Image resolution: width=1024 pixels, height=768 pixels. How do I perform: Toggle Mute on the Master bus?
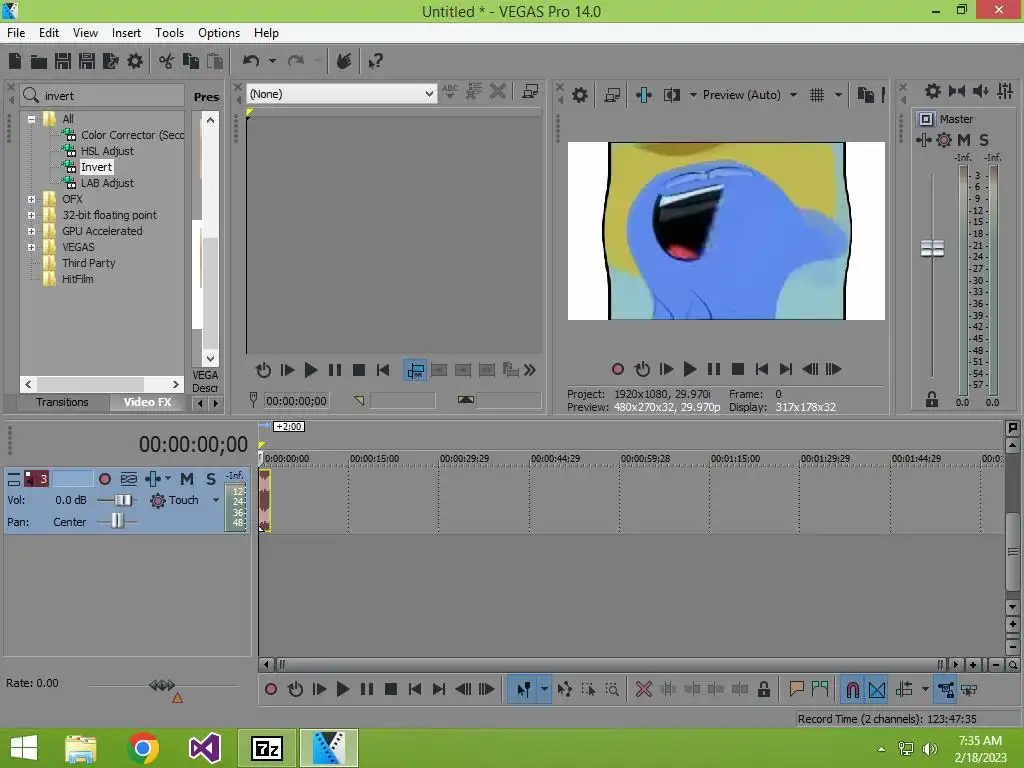964,140
